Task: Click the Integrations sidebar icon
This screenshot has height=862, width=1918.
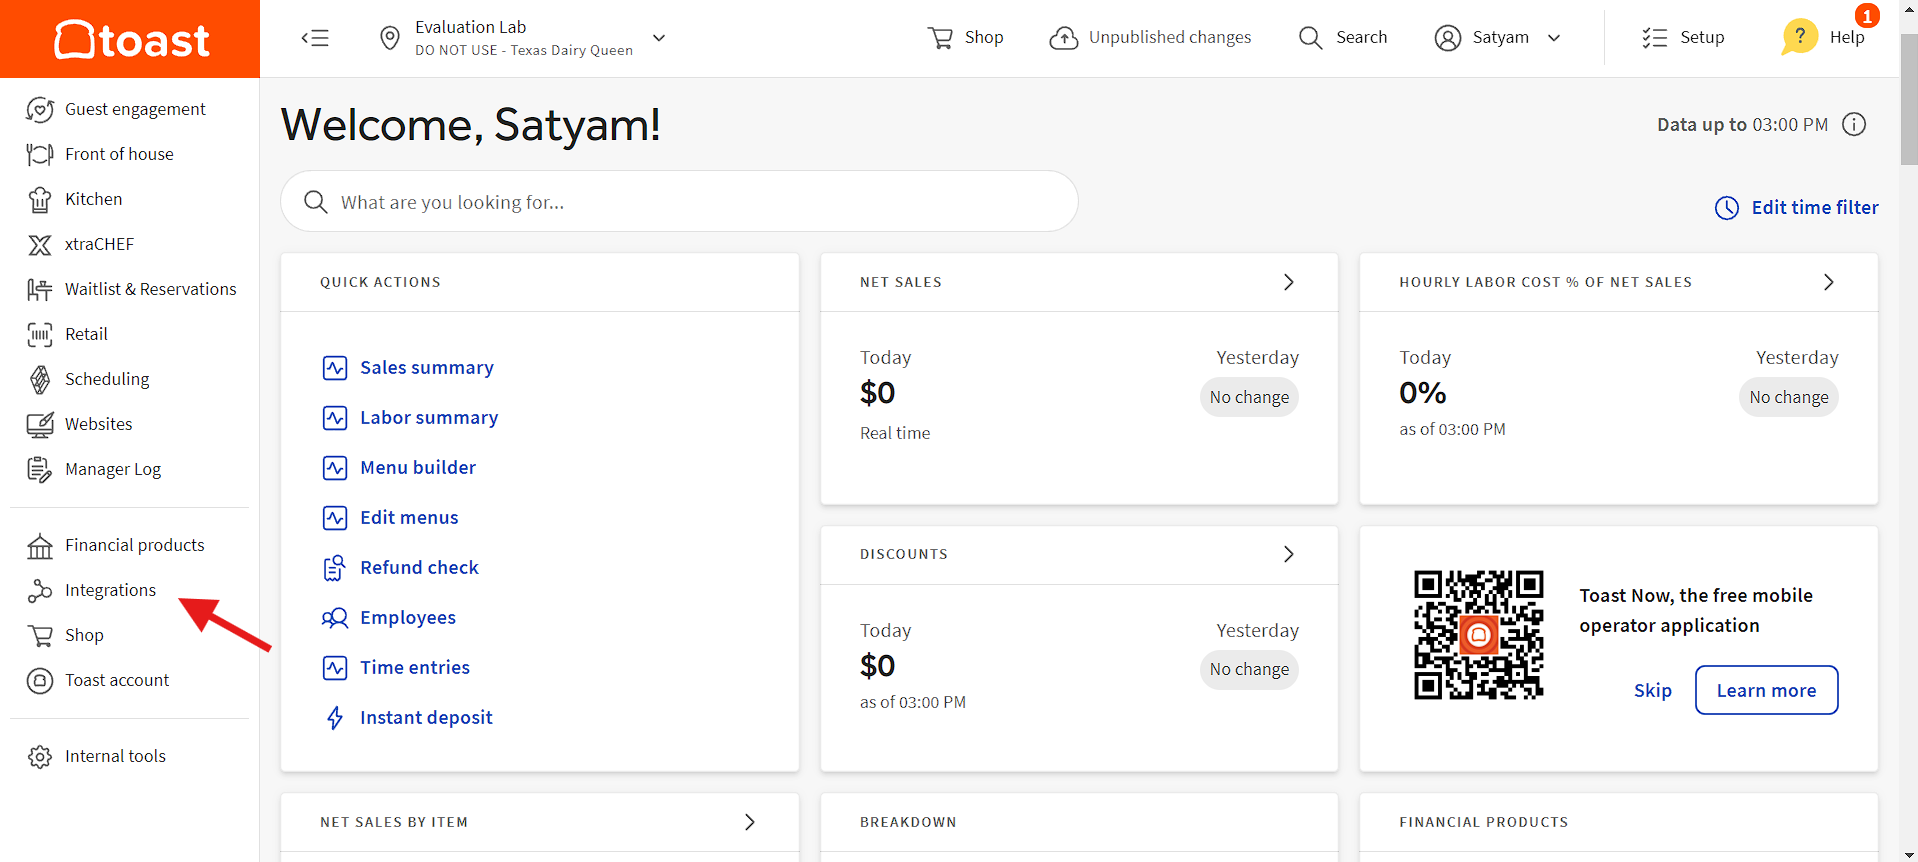Action: tap(40, 590)
